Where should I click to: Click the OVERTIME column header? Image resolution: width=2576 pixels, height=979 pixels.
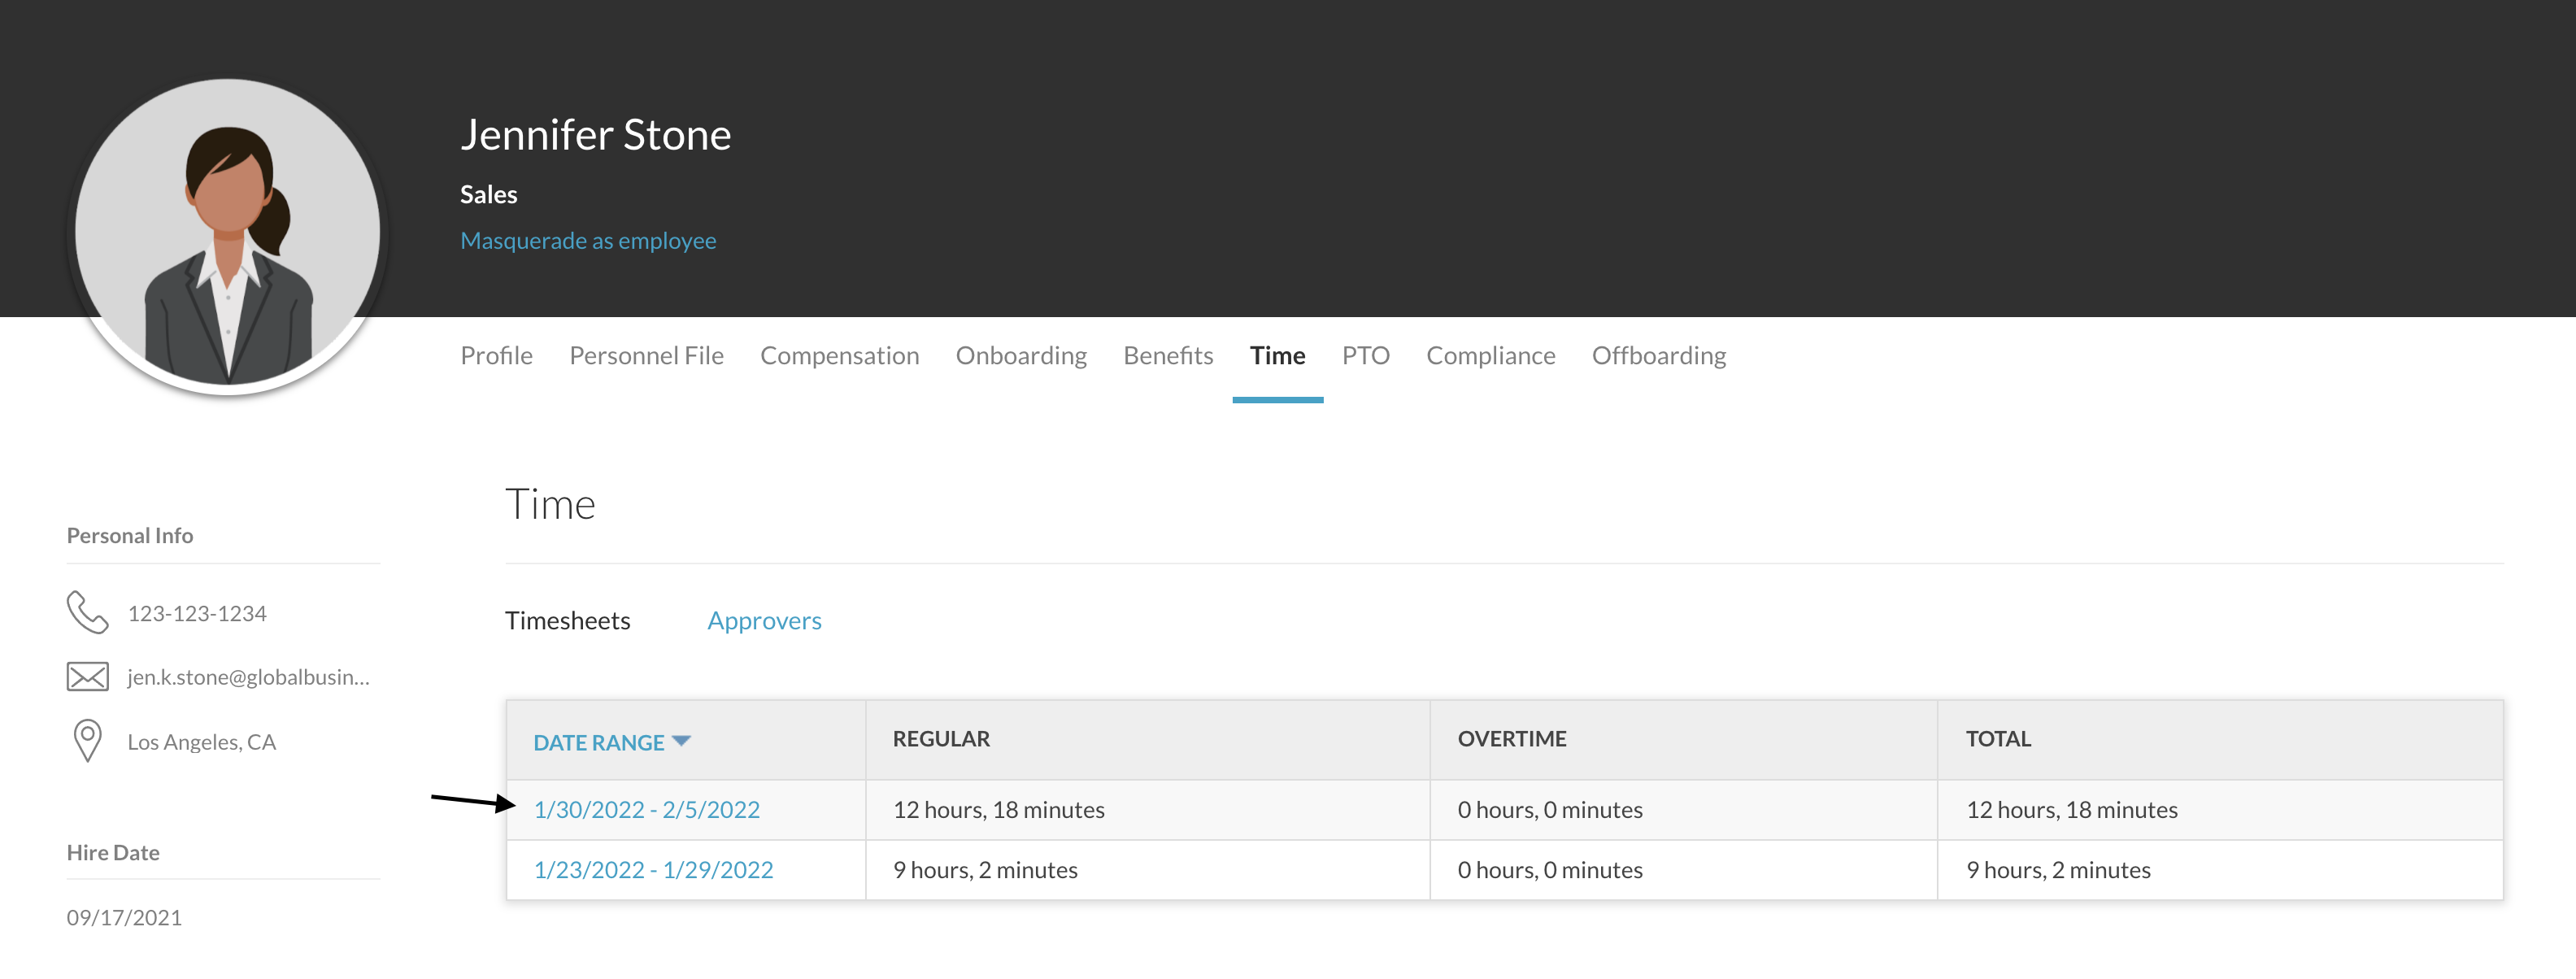1511,739
